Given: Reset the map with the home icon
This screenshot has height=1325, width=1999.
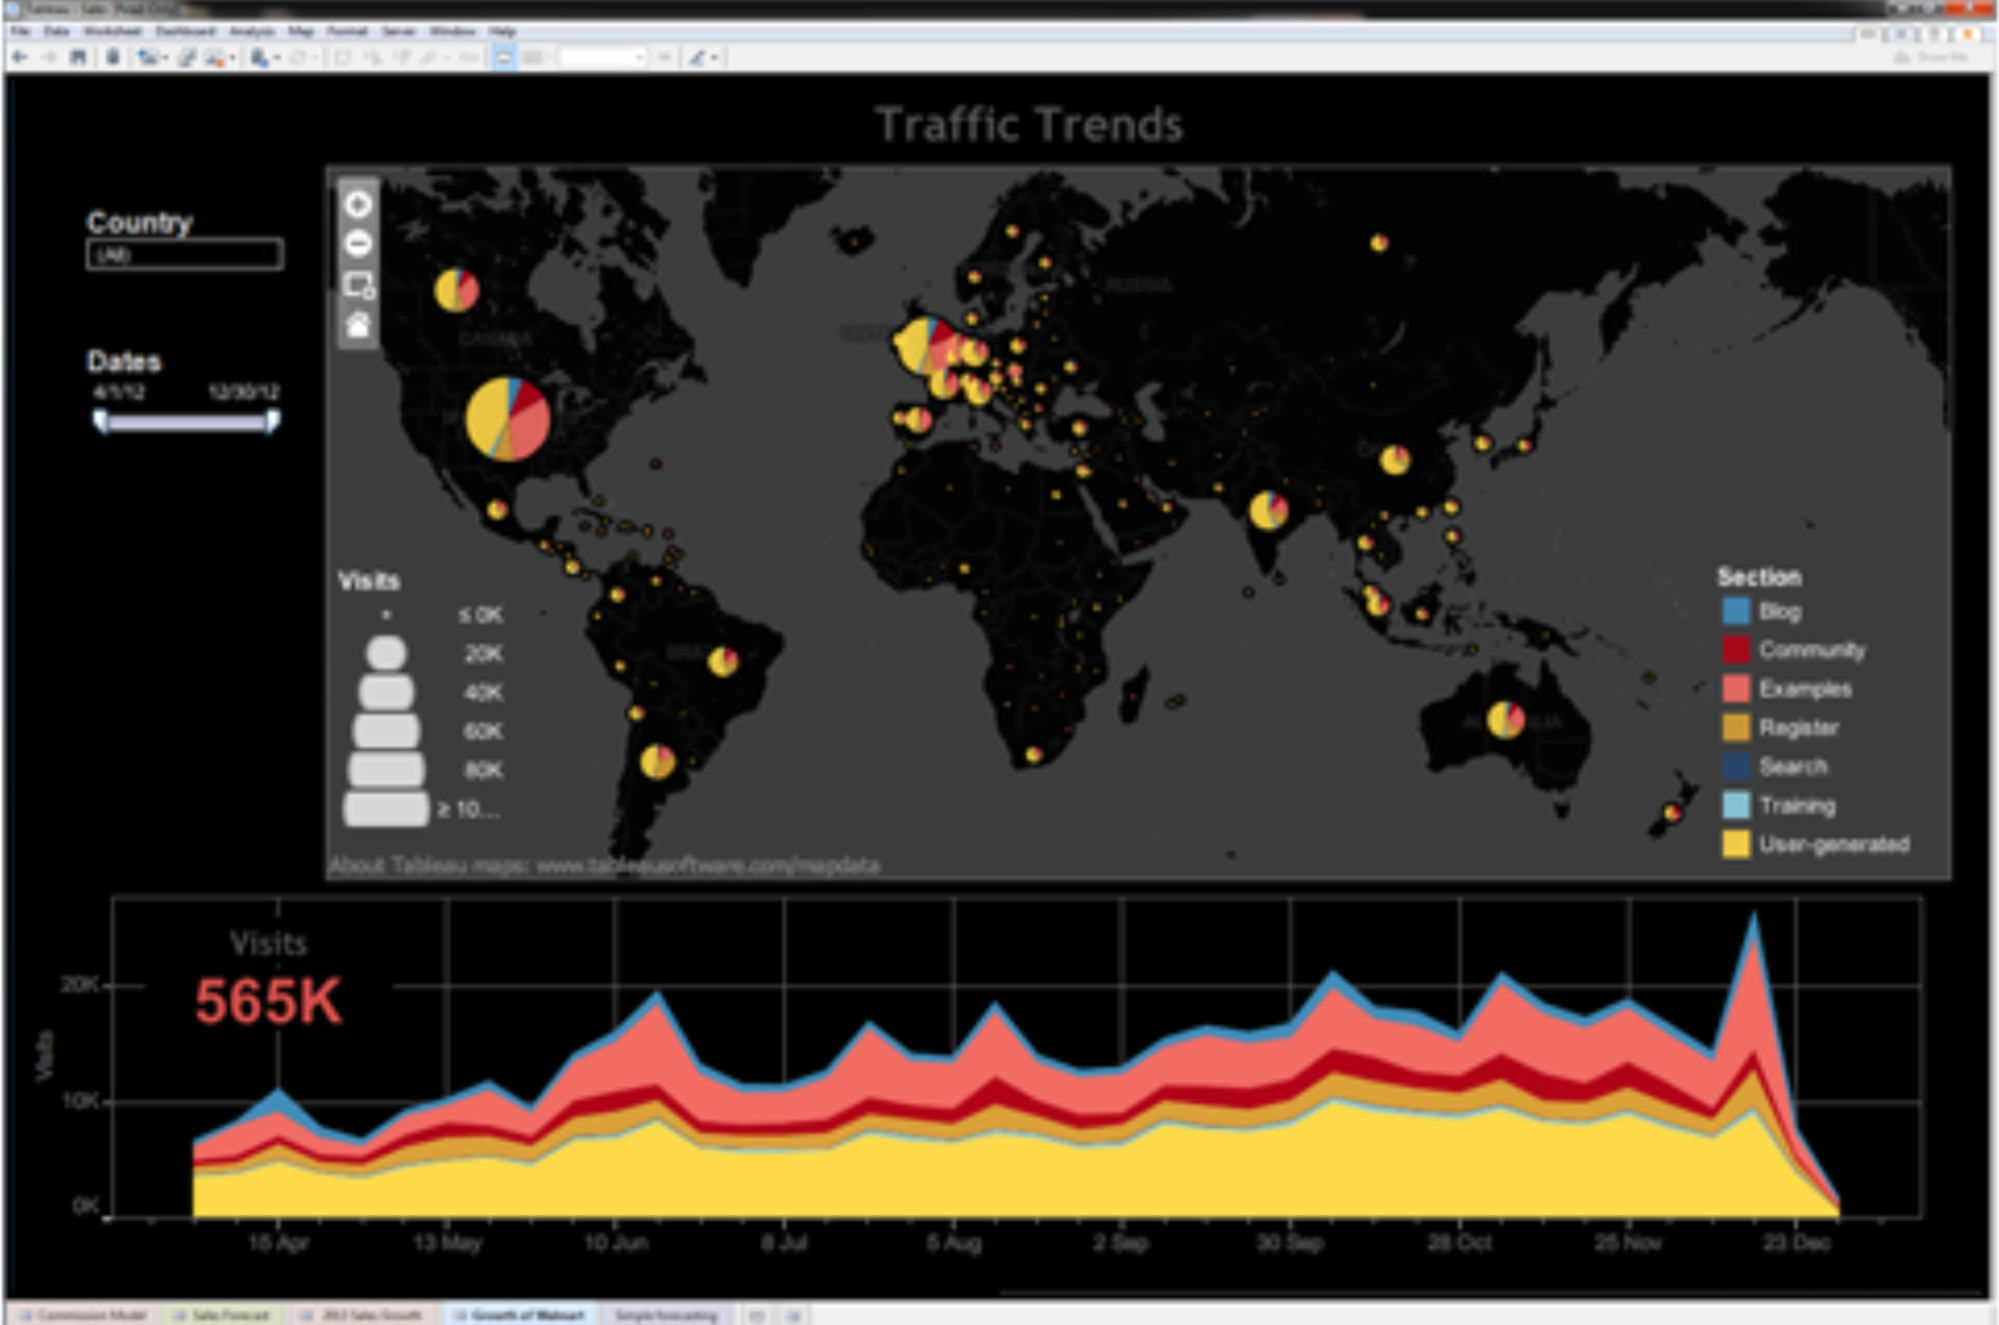Looking at the screenshot, I should [x=358, y=325].
